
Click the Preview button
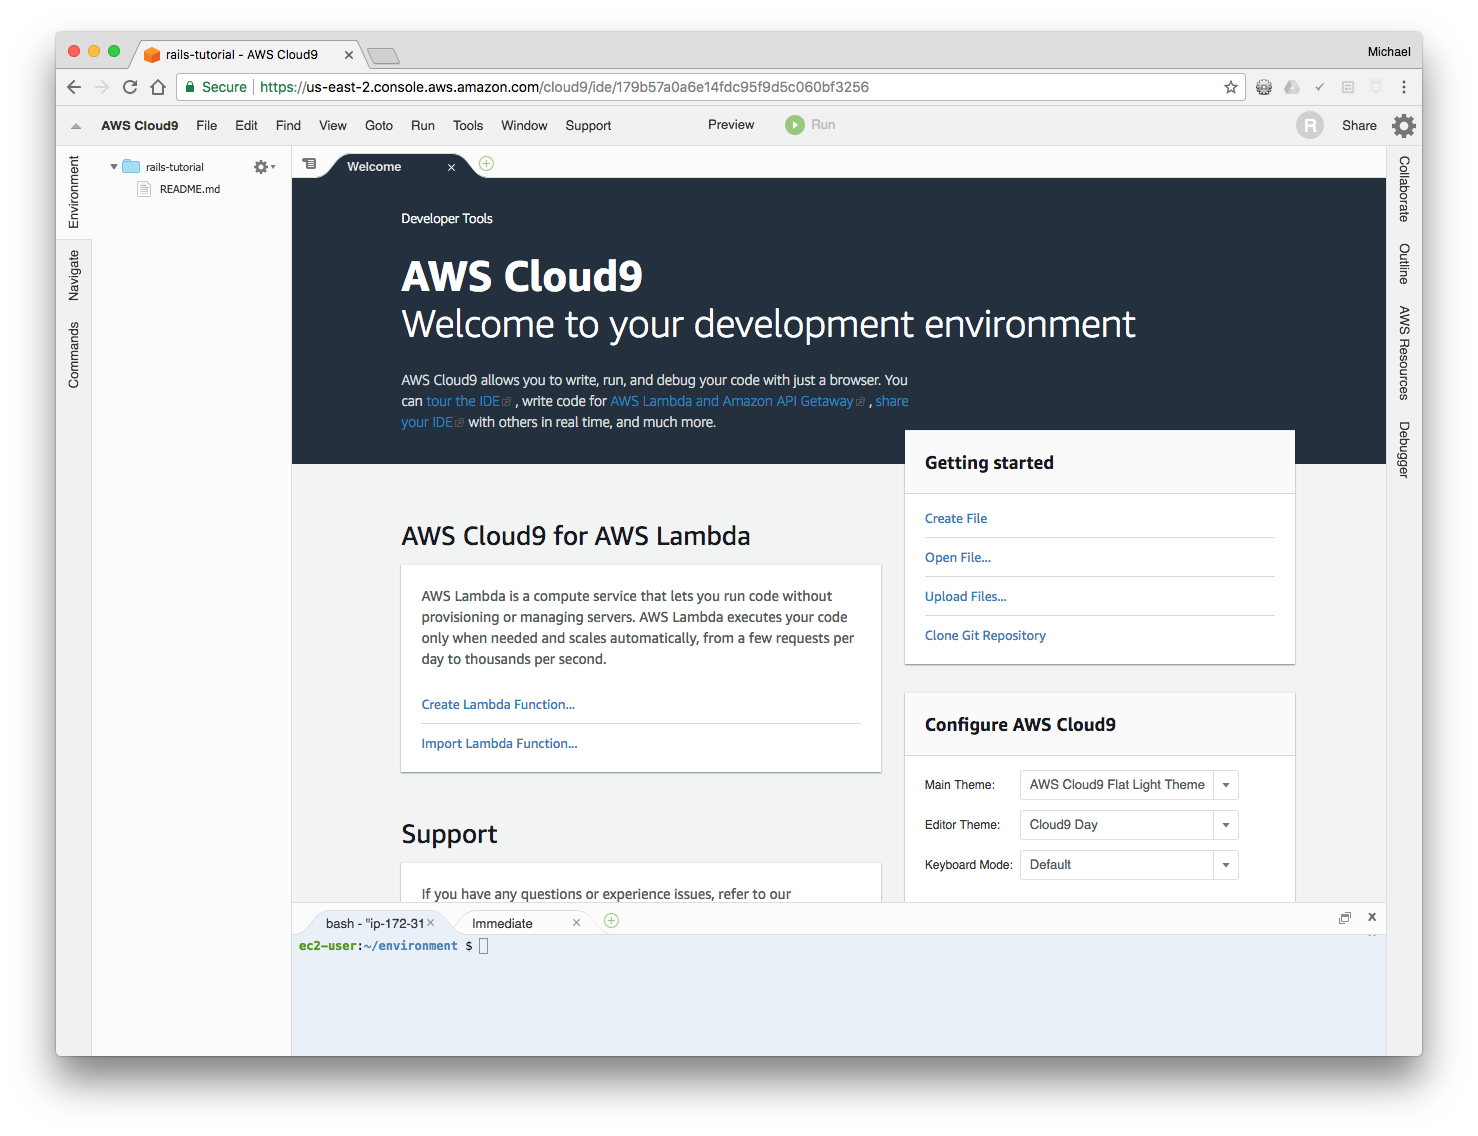coord(731,125)
